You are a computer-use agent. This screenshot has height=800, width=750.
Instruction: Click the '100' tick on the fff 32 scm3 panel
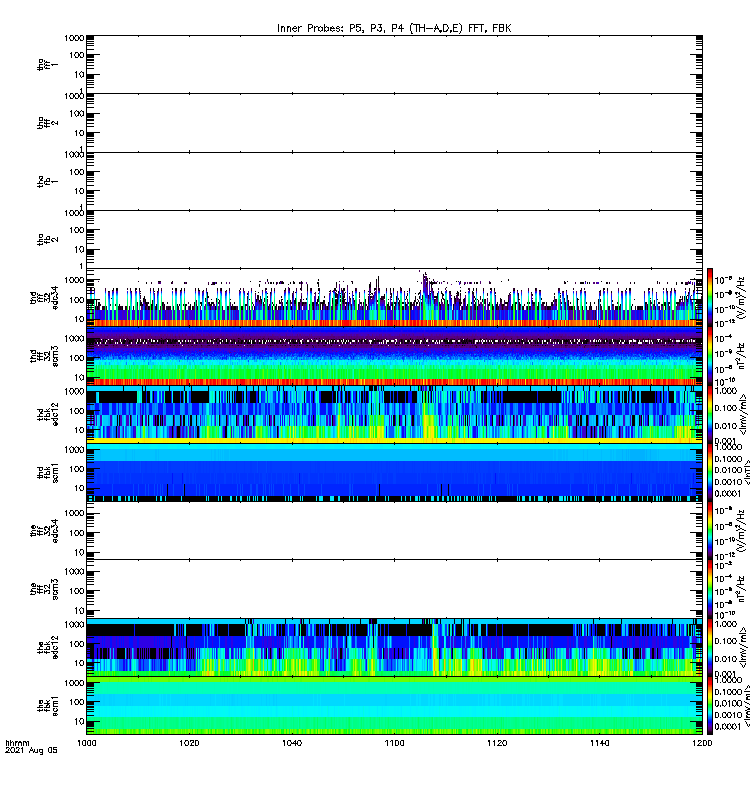77,591
